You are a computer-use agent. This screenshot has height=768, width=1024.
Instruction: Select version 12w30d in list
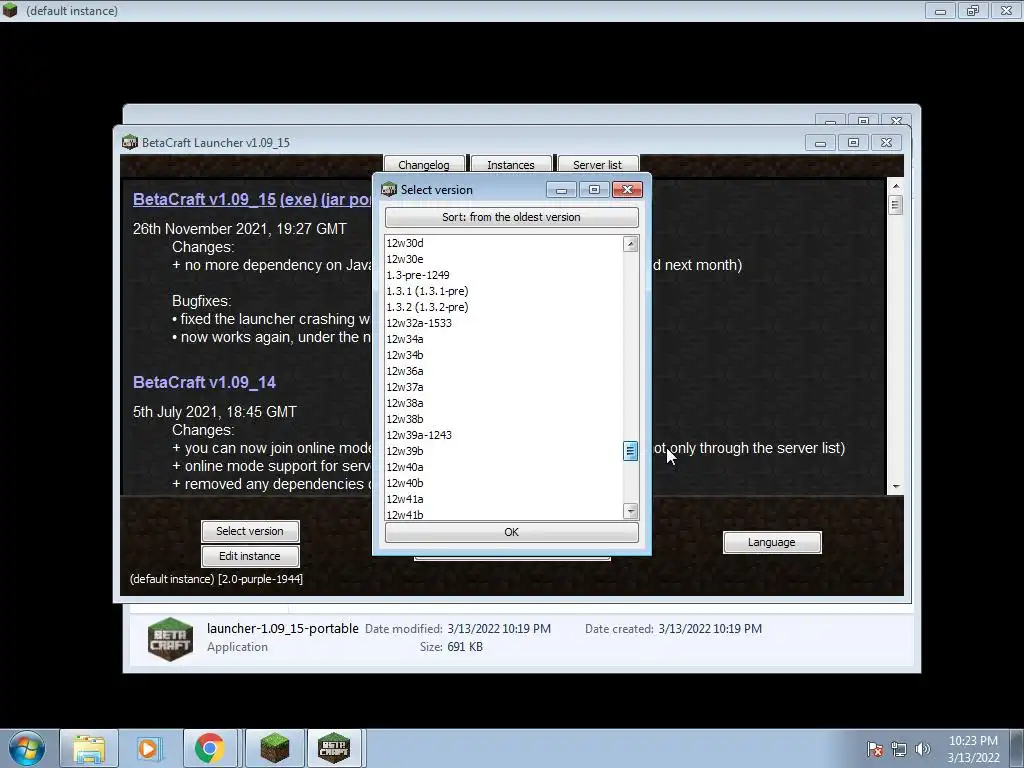click(504, 243)
